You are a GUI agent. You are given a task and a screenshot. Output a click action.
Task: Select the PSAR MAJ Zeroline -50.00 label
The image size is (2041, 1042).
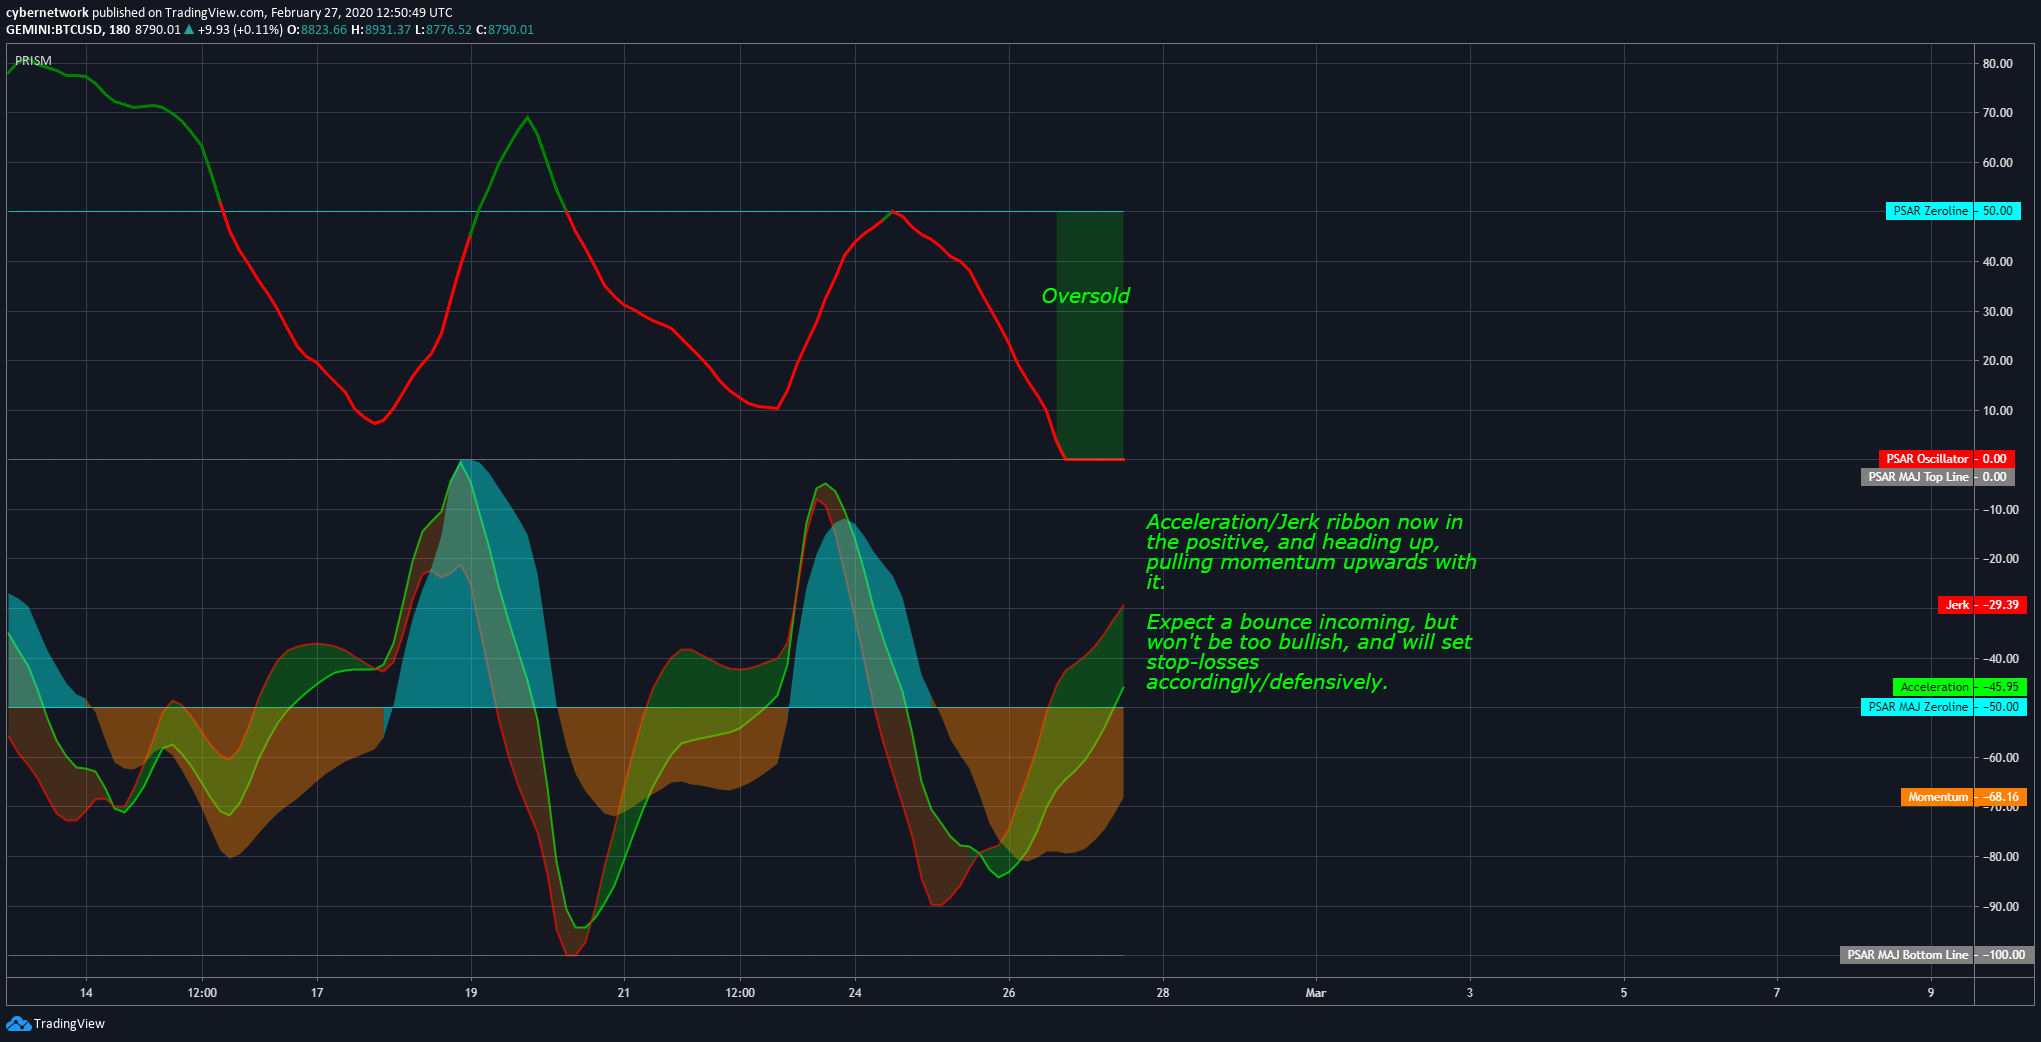tap(1944, 707)
